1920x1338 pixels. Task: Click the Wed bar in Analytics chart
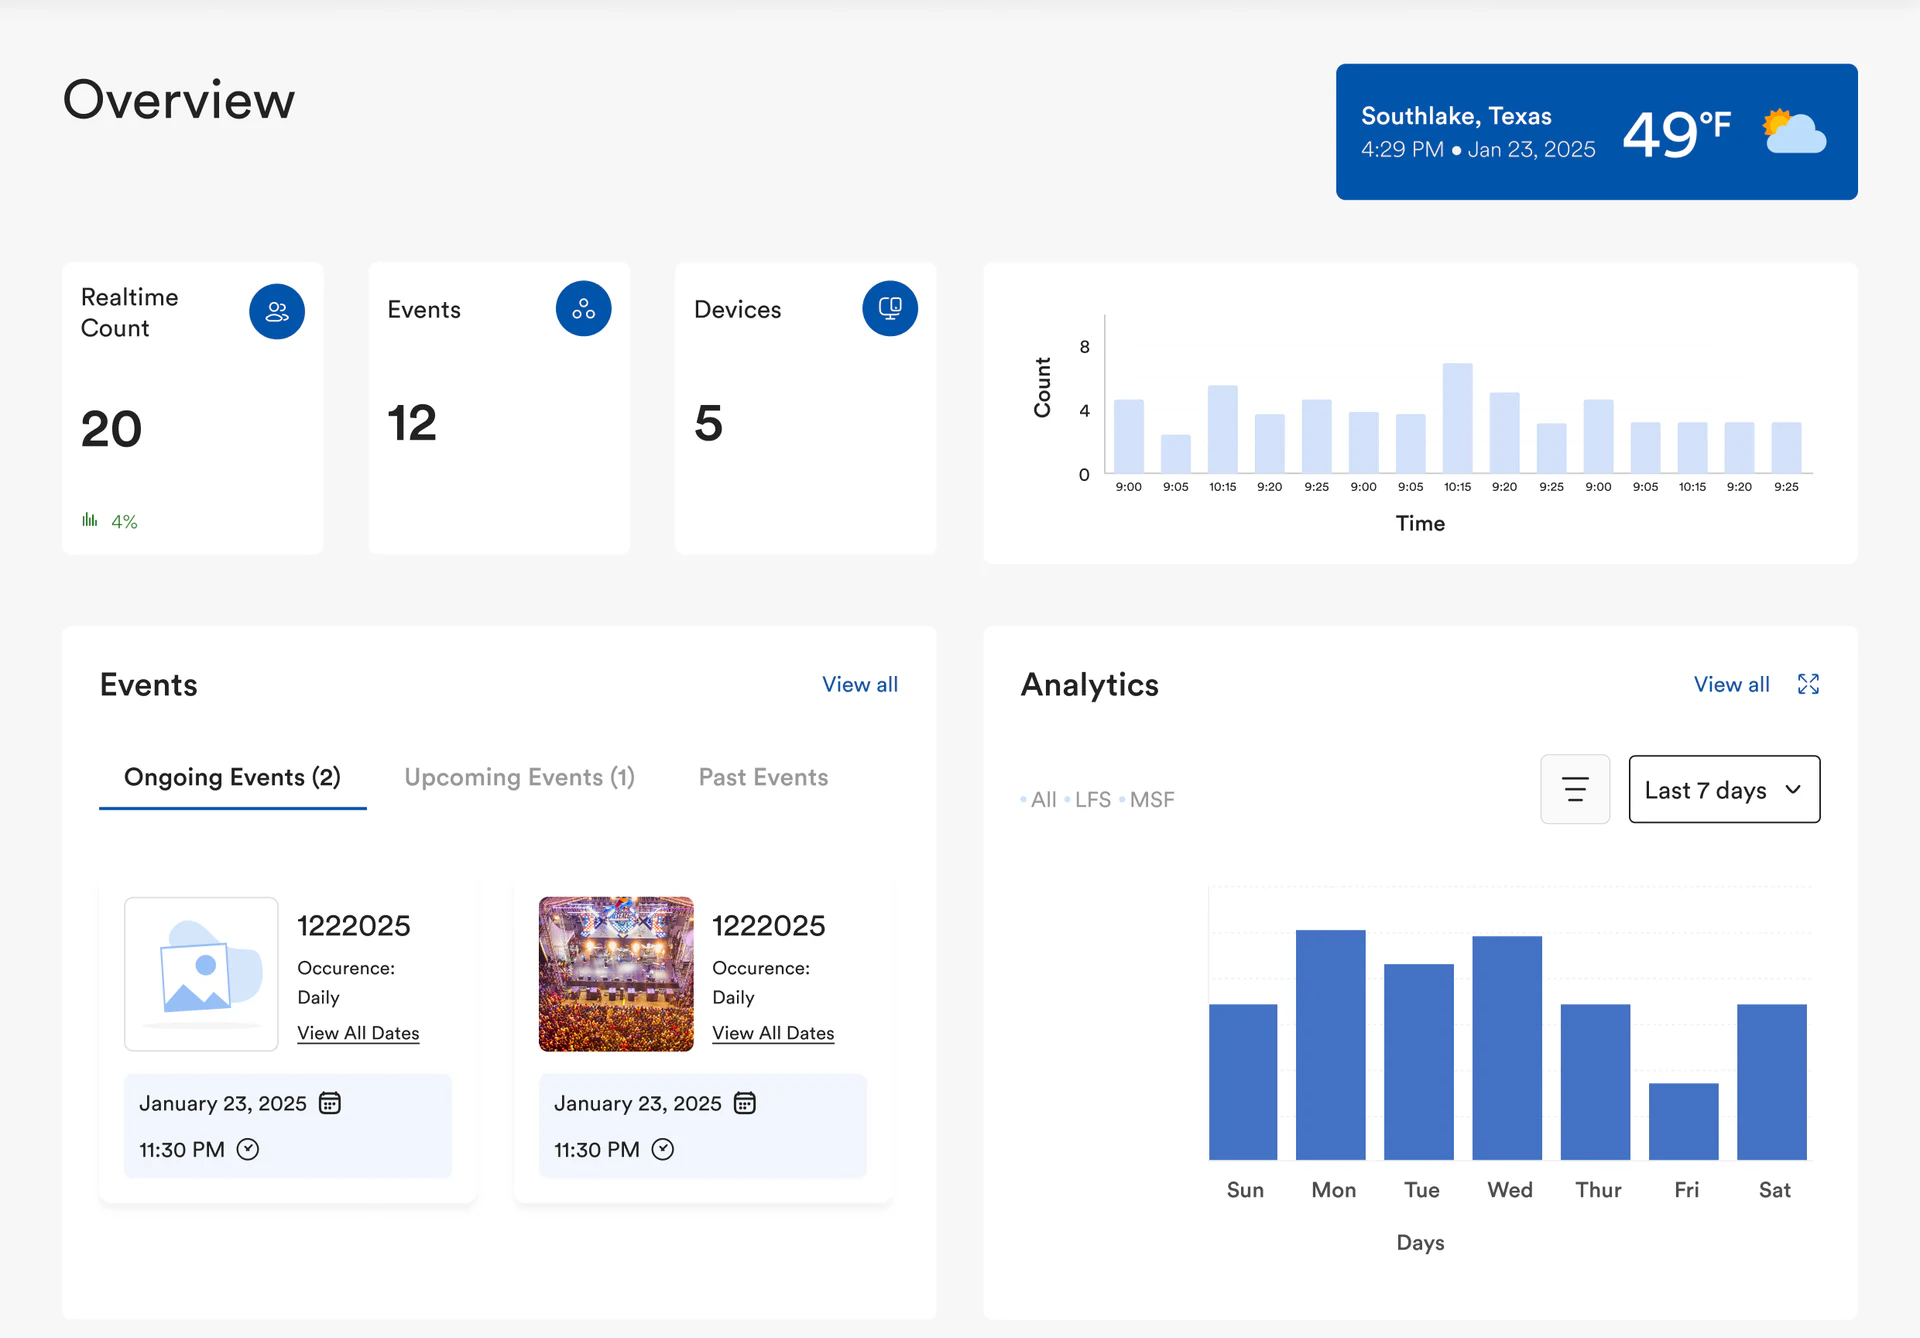point(1507,1048)
